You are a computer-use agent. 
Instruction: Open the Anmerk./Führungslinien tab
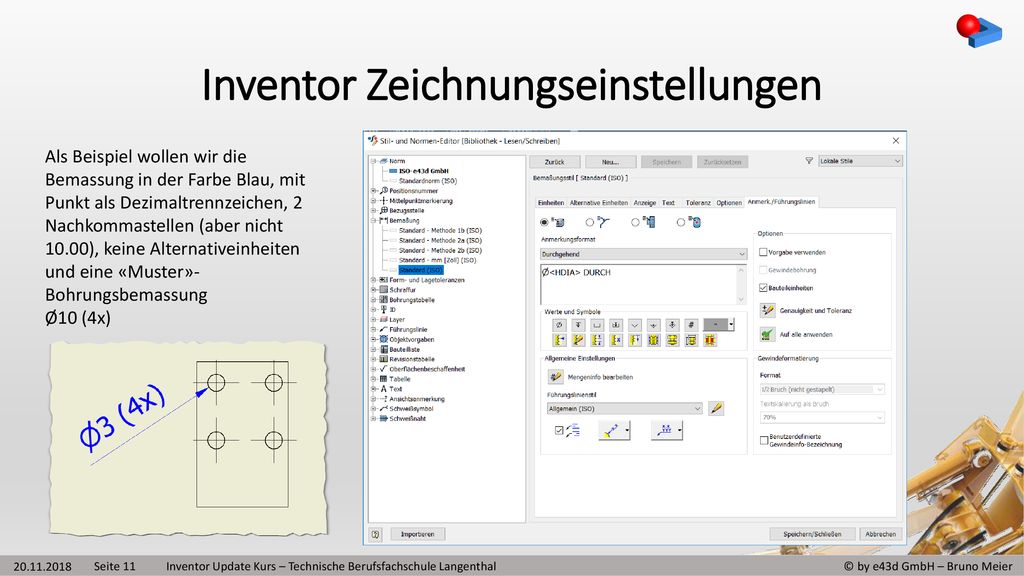point(781,202)
